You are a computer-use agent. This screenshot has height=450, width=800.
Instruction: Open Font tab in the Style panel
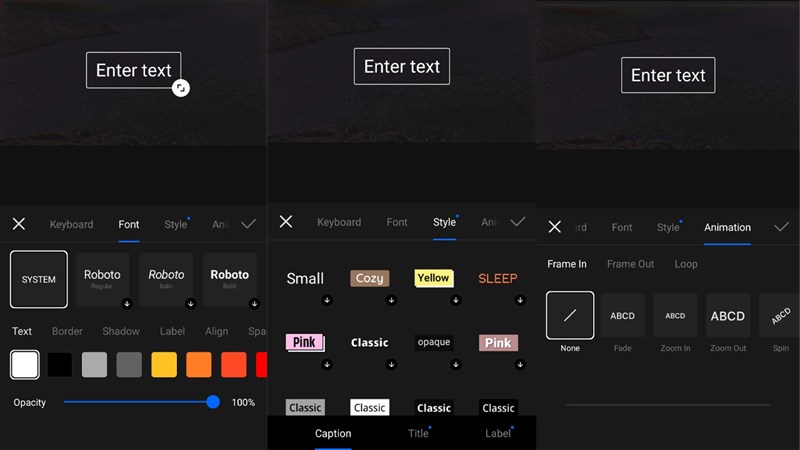397,222
